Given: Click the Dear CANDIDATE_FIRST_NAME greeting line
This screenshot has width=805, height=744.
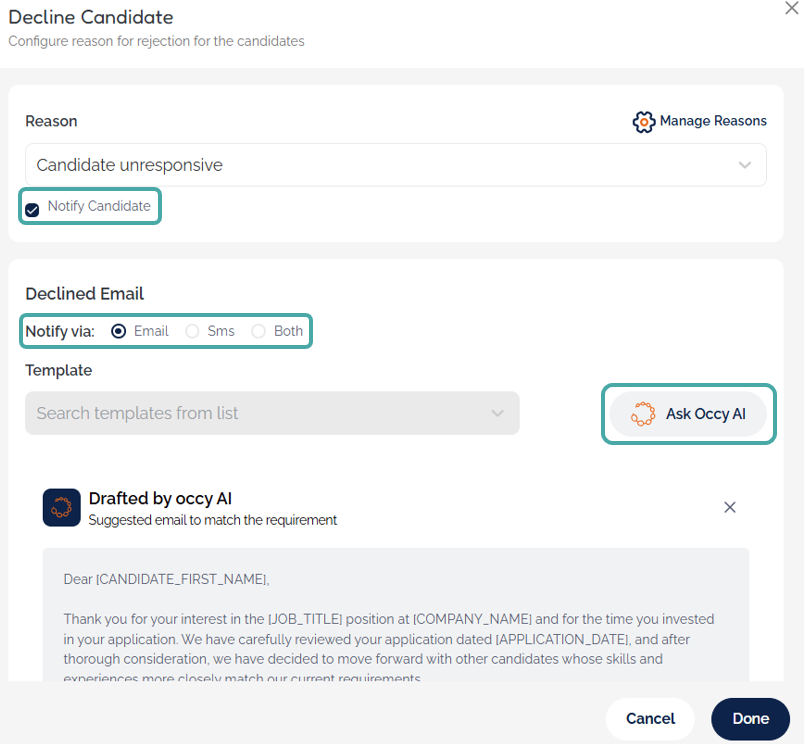Looking at the screenshot, I should 167,579.
